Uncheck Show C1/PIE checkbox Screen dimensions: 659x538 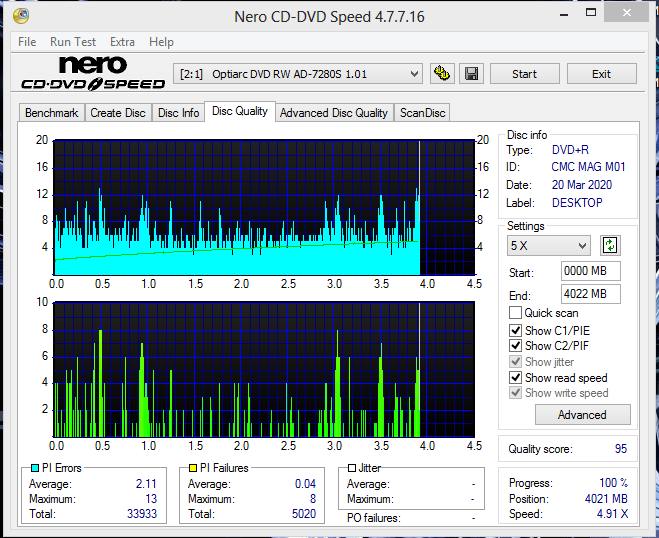coord(515,330)
